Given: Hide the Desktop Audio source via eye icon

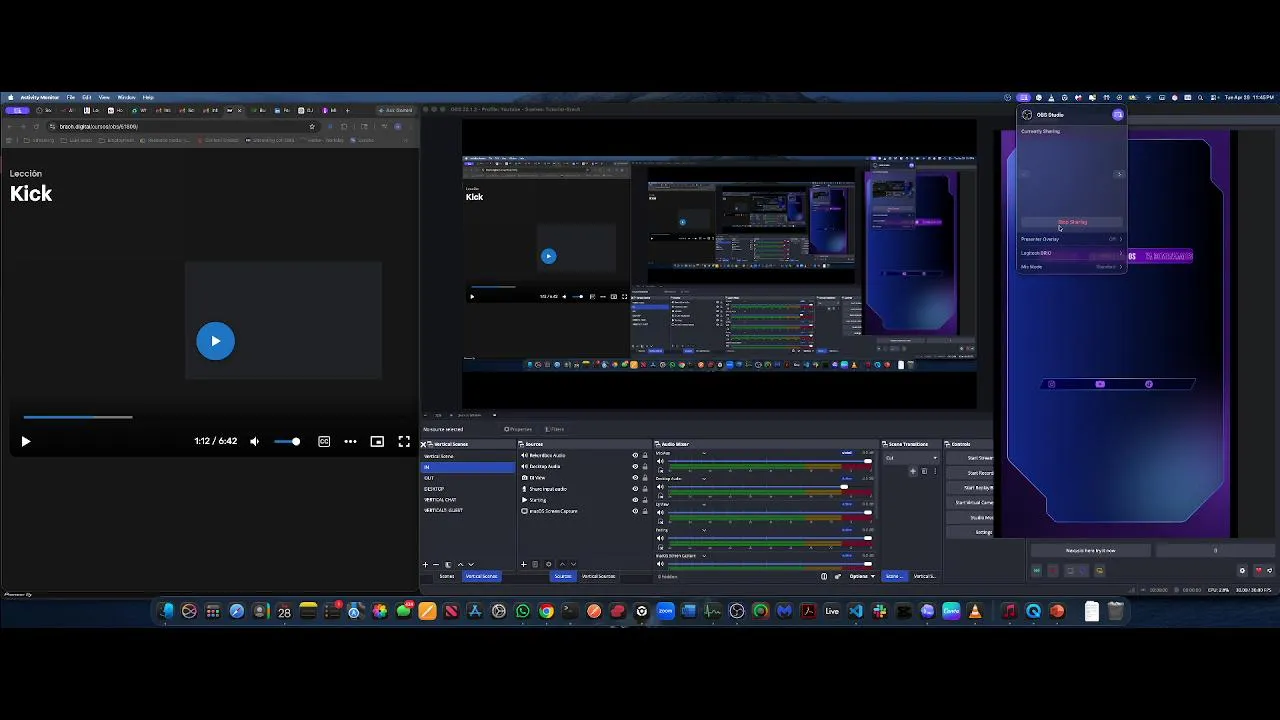Looking at the screenshot, I should tap(635, 466).
